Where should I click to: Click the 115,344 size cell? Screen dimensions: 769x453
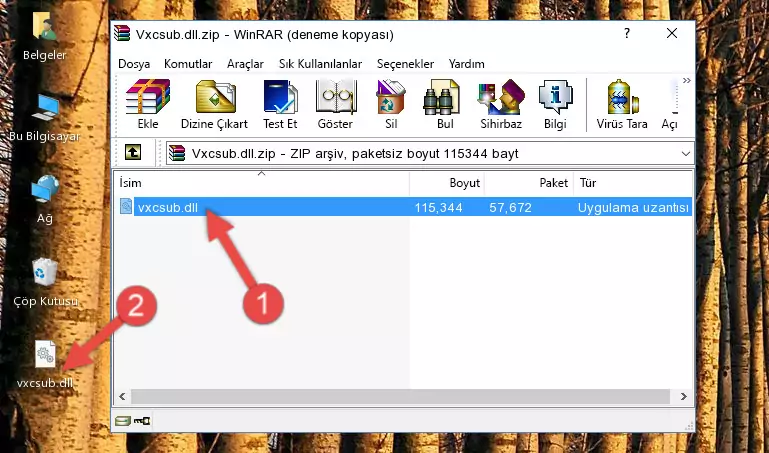click(438, 207)
